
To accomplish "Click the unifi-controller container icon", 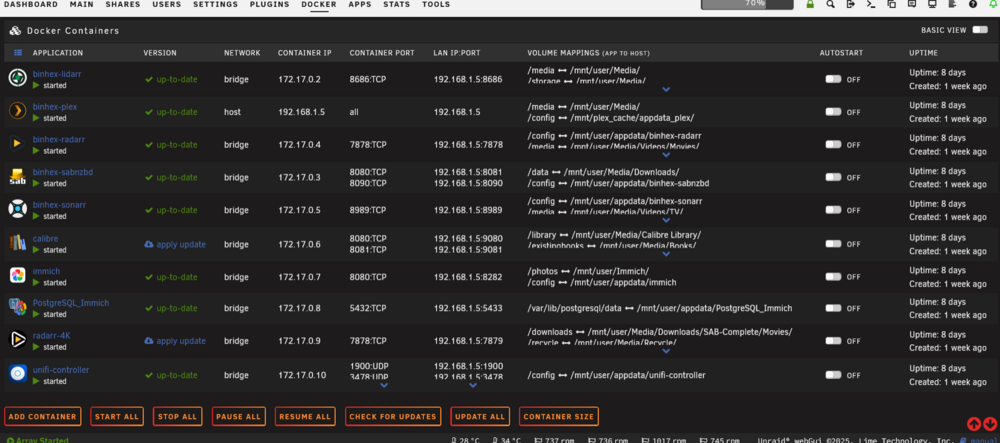I will click(x=17, y=374).
